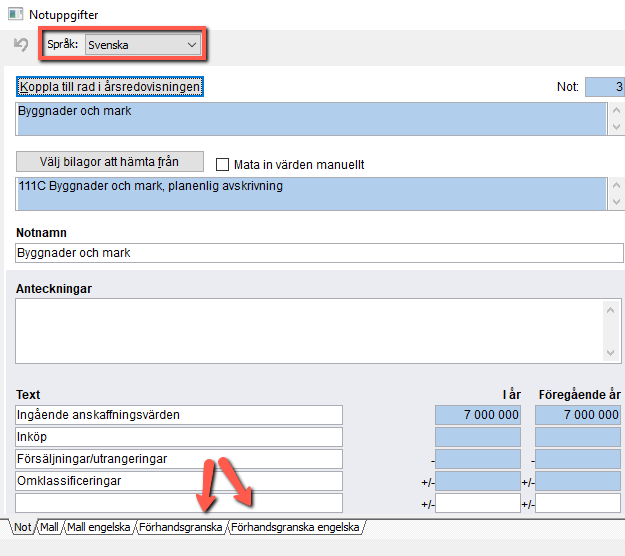Click Föregående år field on the empty last row

578,503
